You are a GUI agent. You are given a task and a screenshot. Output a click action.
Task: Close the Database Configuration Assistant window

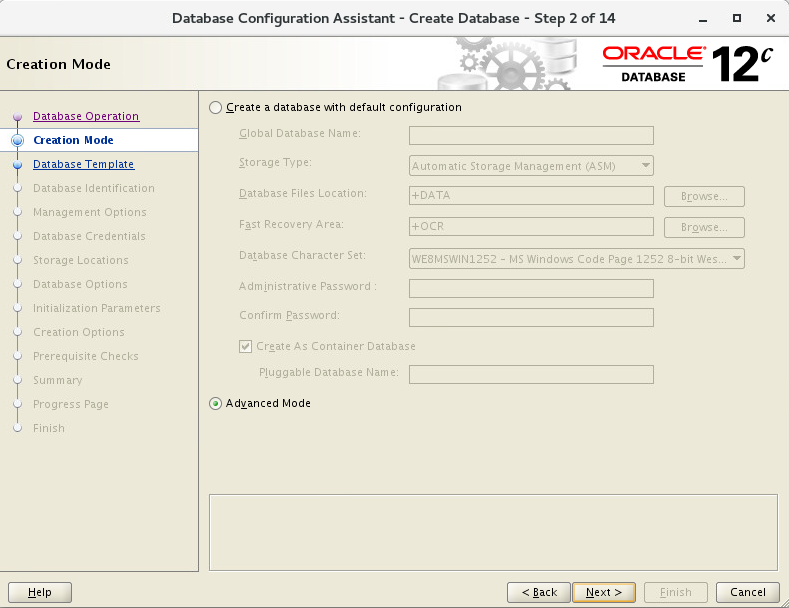click(x=770, y=18)
